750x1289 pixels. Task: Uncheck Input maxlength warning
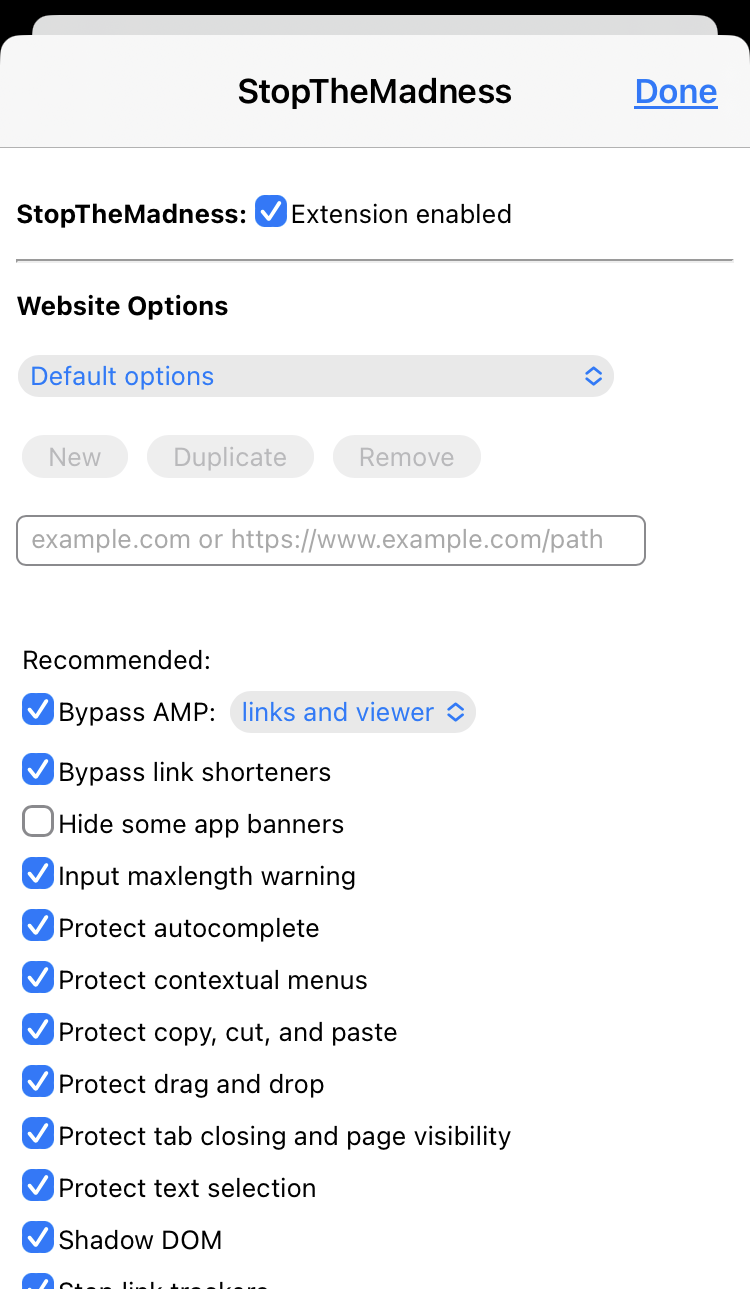coord(38,874)
